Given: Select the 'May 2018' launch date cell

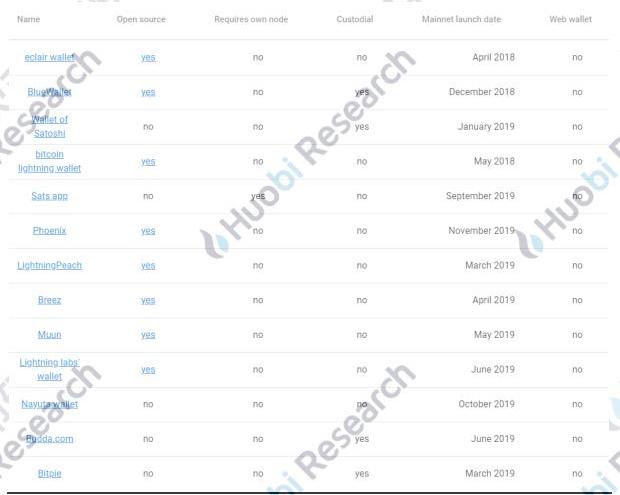Looking at the screenshot, I should click(494, 161).
